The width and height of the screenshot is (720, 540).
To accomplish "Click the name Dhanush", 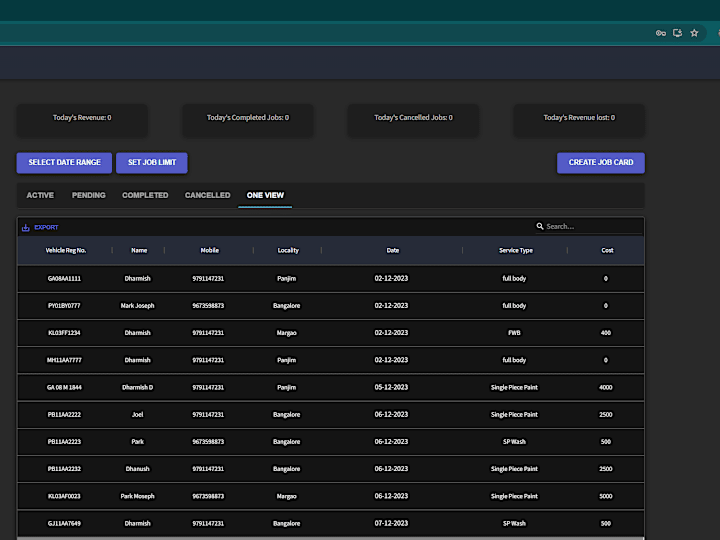I will point(137,469).
